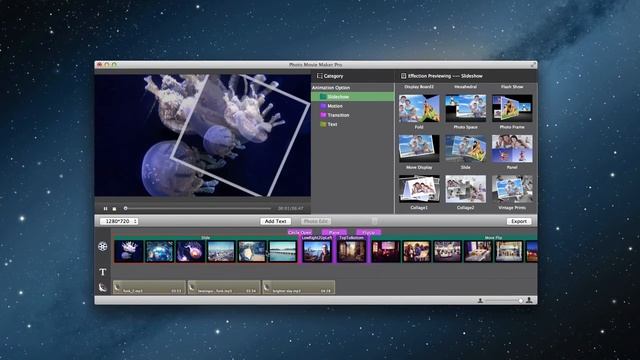640x360 pixels.
Task: Click the green Slide group bar above timeline
Action: [205, 238]
